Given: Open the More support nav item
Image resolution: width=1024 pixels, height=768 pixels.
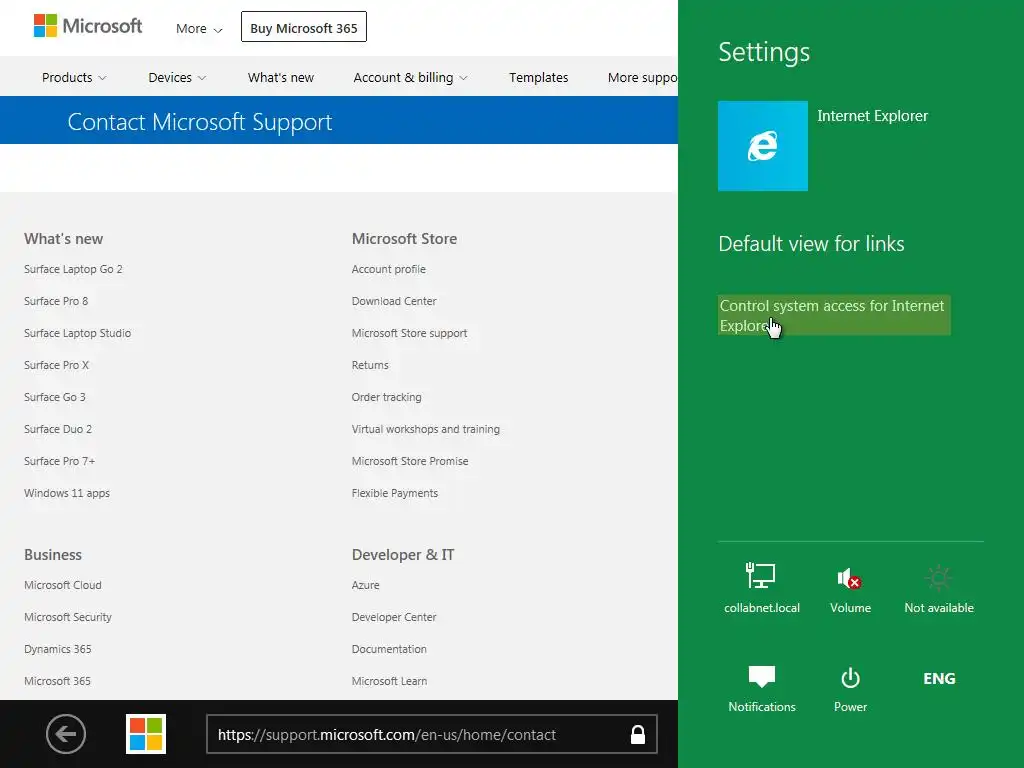Looking at the screenshot, I should [643, 78].
